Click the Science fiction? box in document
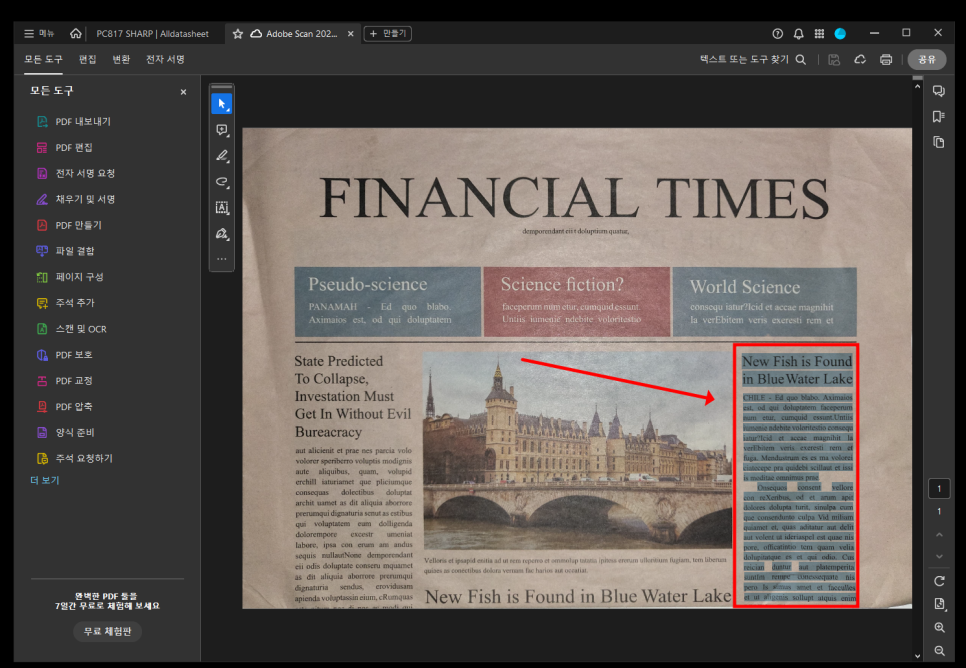Screen dimensions: 966x668 (577, 302)
